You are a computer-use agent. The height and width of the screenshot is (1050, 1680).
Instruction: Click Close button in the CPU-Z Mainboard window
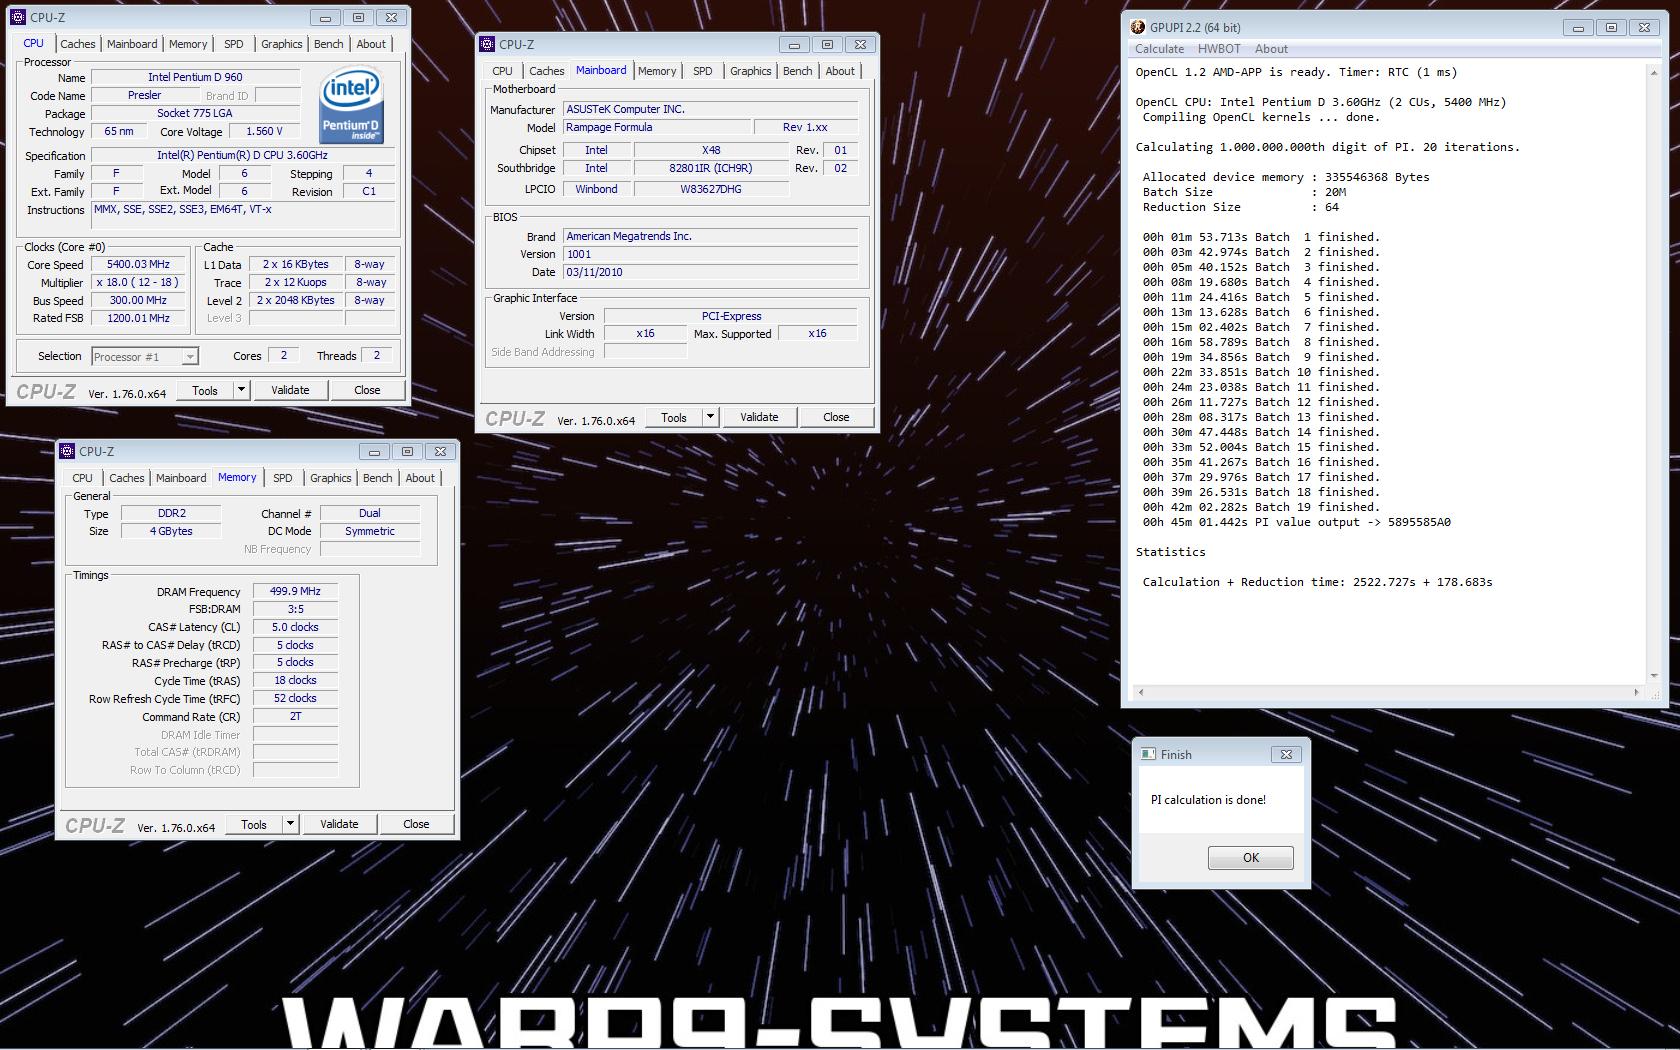tap(836, 417)
